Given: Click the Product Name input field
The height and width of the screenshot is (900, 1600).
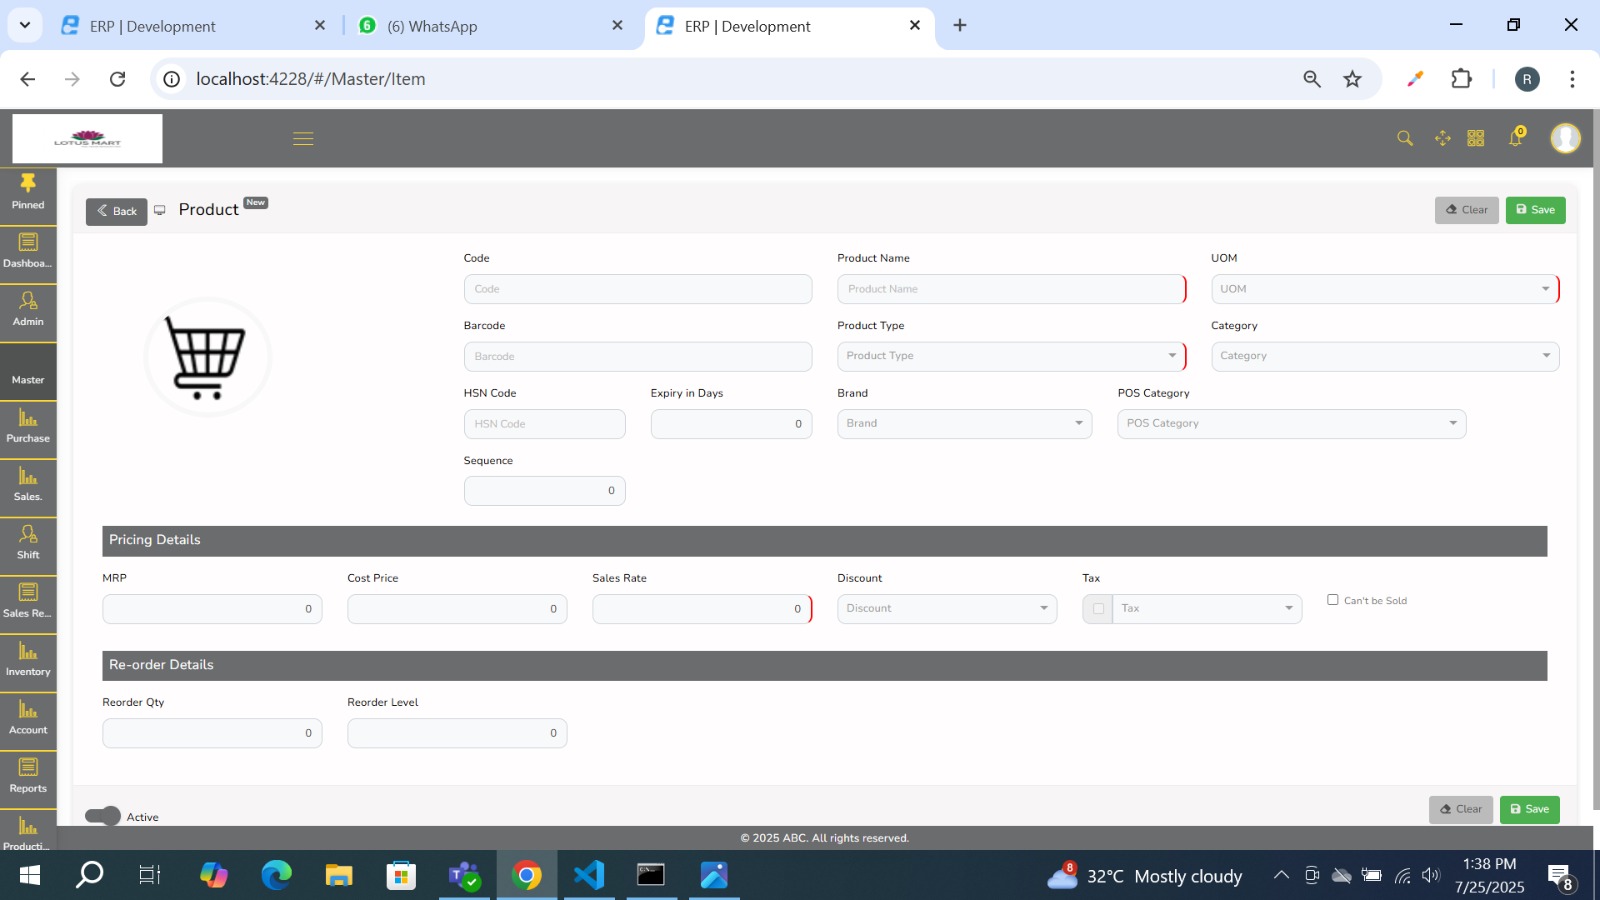Looking at the screenshot, I should [x=1010, y=289].
